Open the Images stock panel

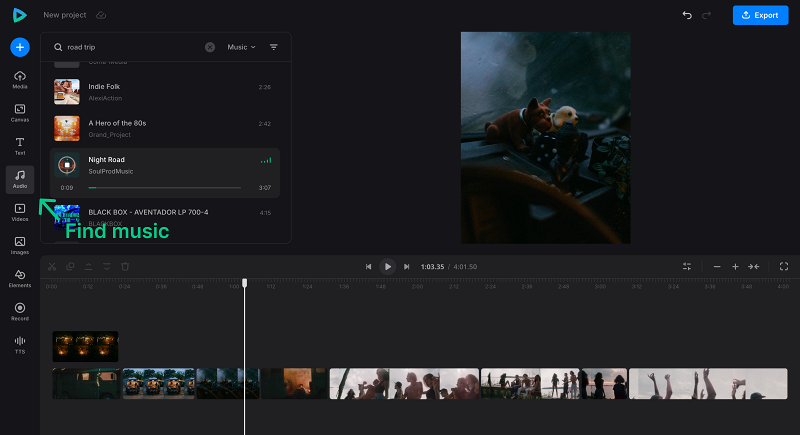click(x=20, y=246)
